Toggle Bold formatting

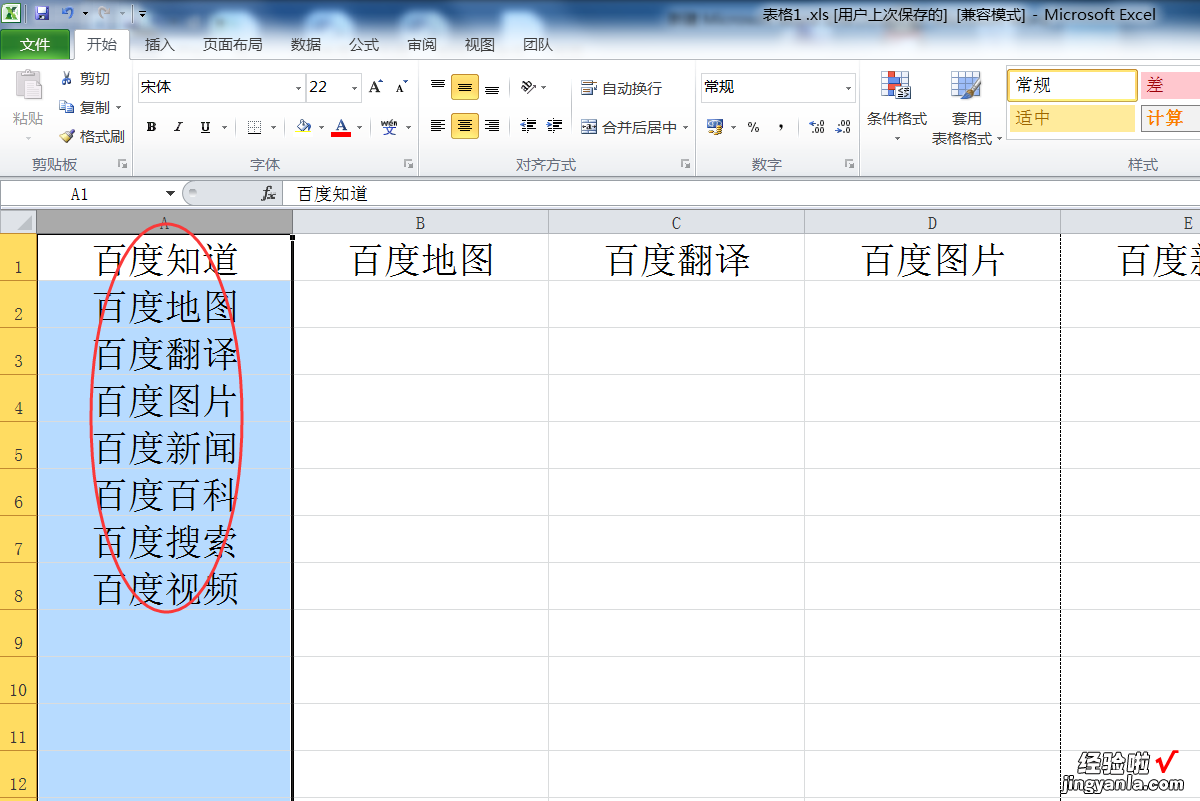pos(151,127)
